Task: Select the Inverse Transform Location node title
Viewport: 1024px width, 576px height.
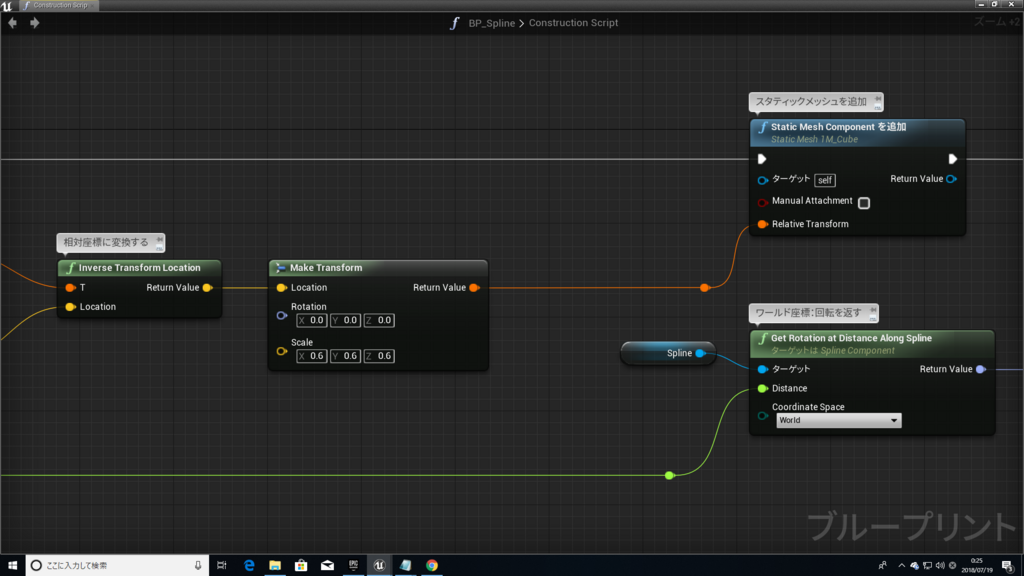Action: (x=139, y=268)
